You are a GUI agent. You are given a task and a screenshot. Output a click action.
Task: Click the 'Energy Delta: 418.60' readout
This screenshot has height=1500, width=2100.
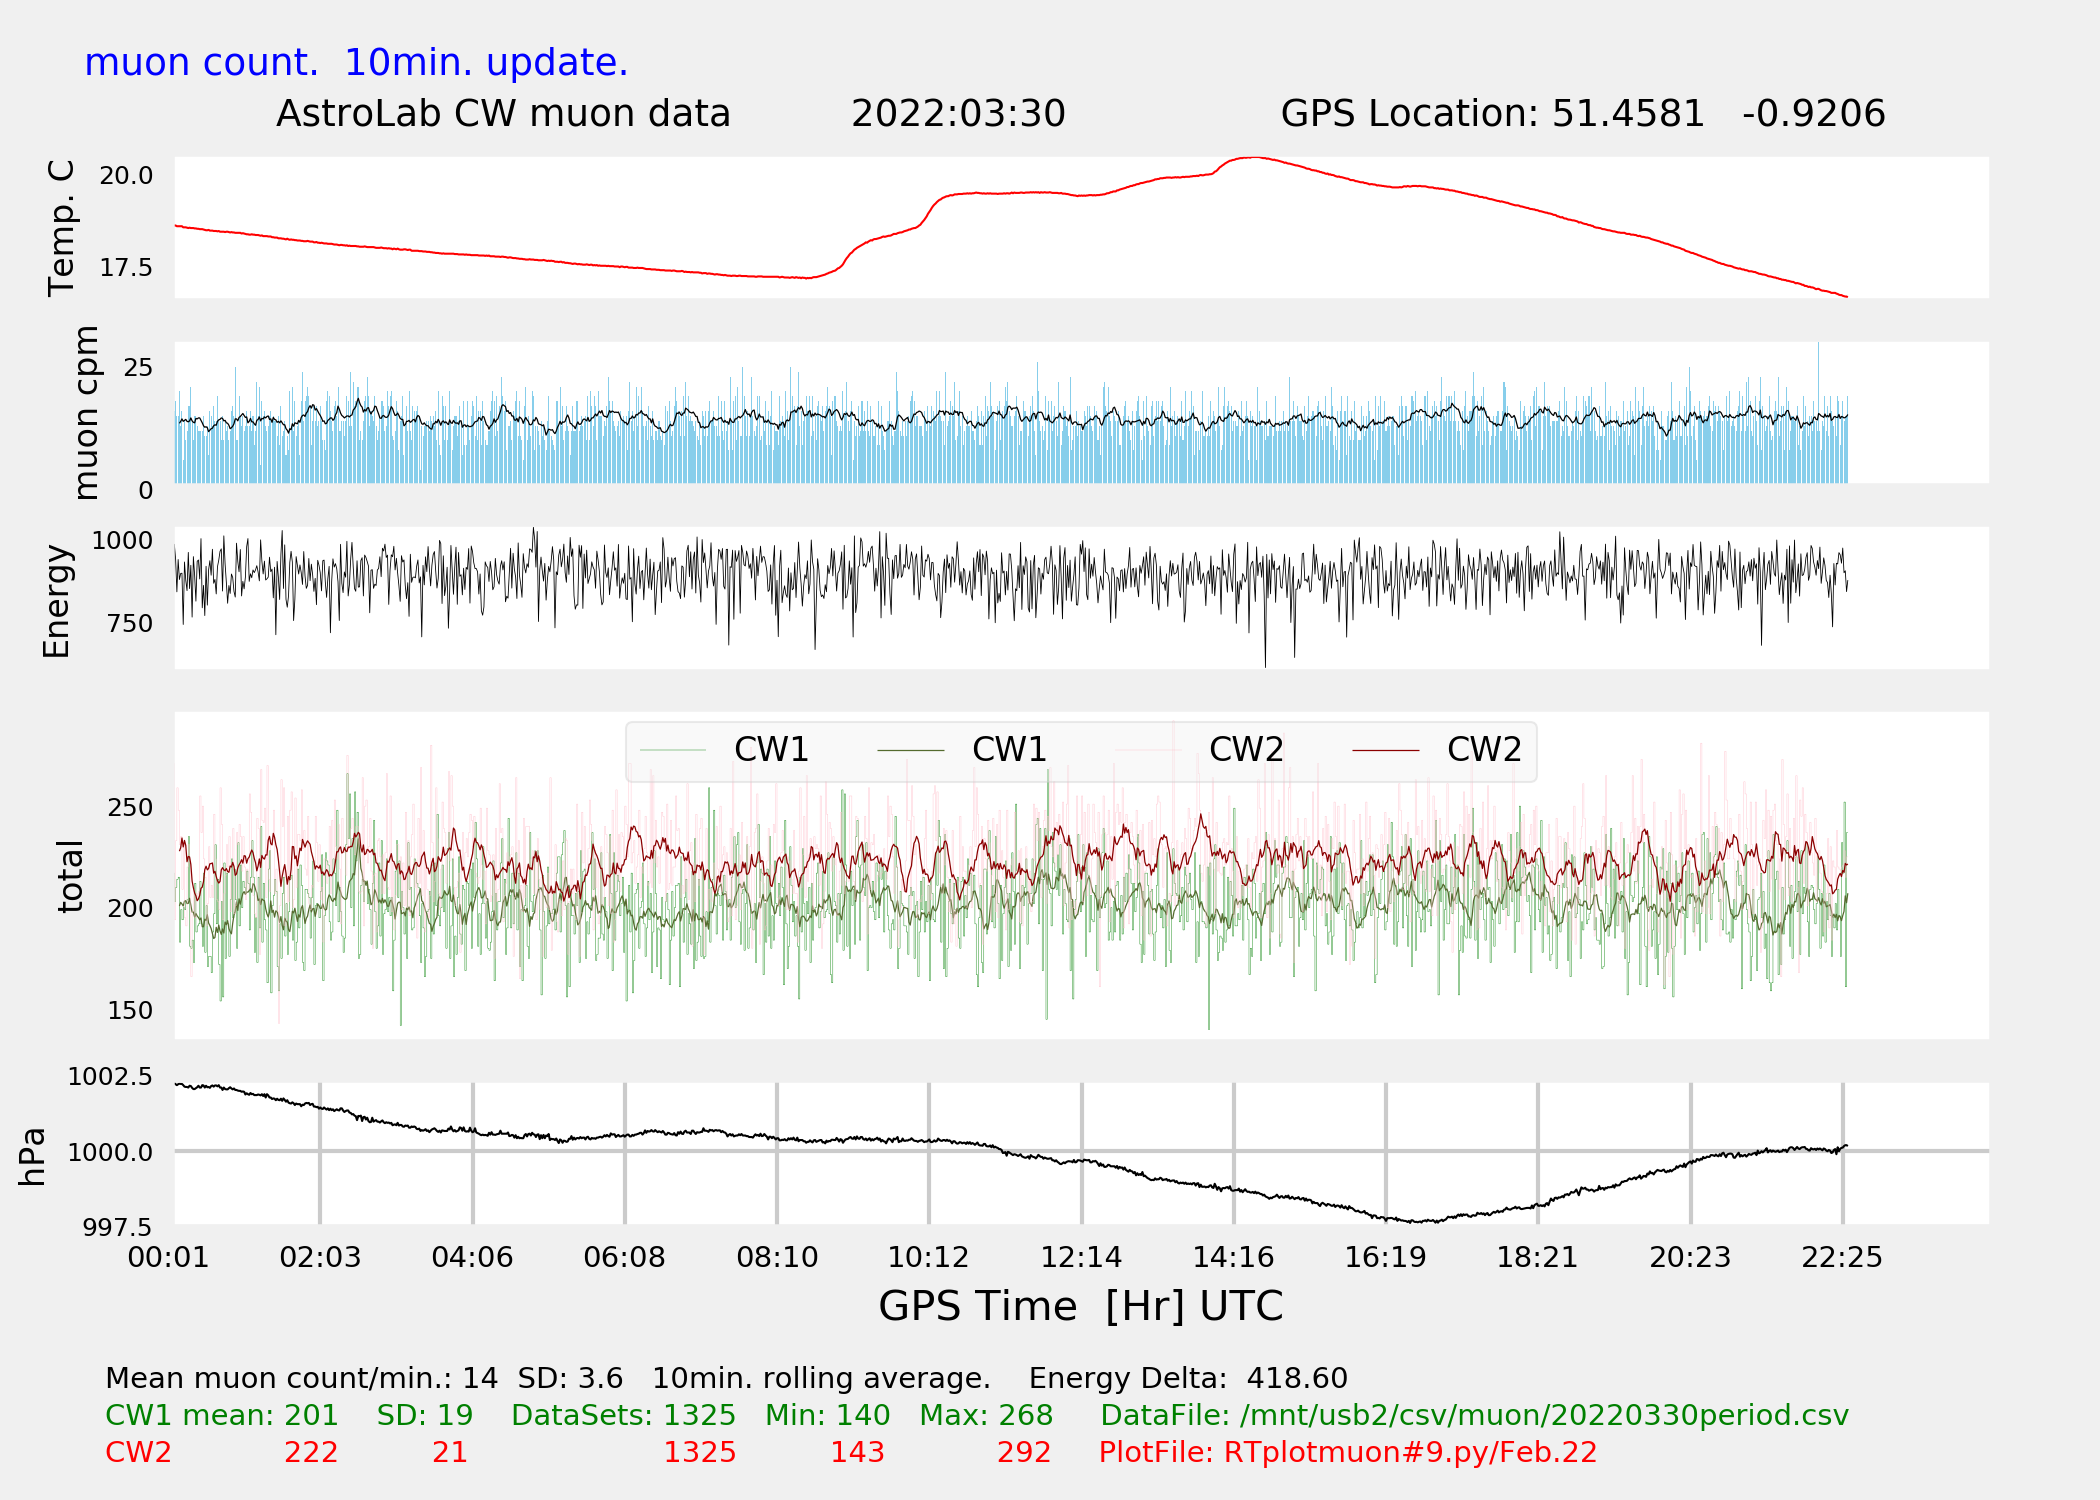click(x=1187, y=1378)
